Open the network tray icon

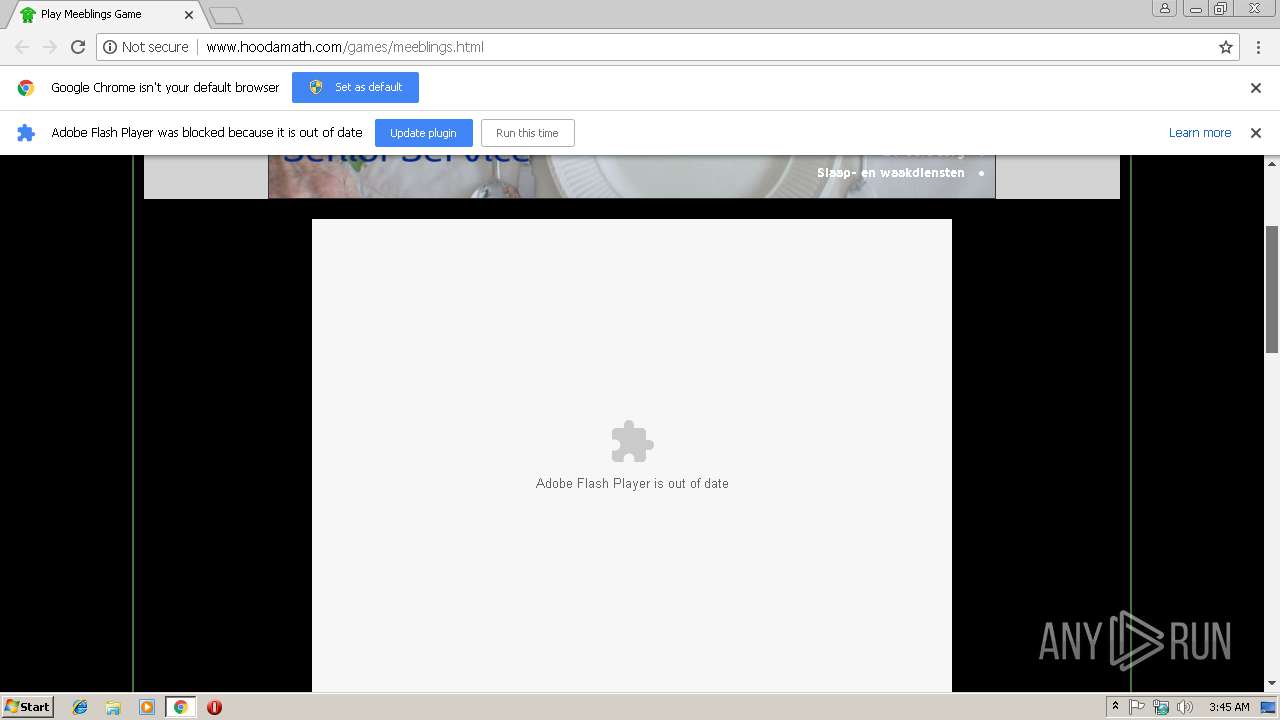pos(1161,707)
